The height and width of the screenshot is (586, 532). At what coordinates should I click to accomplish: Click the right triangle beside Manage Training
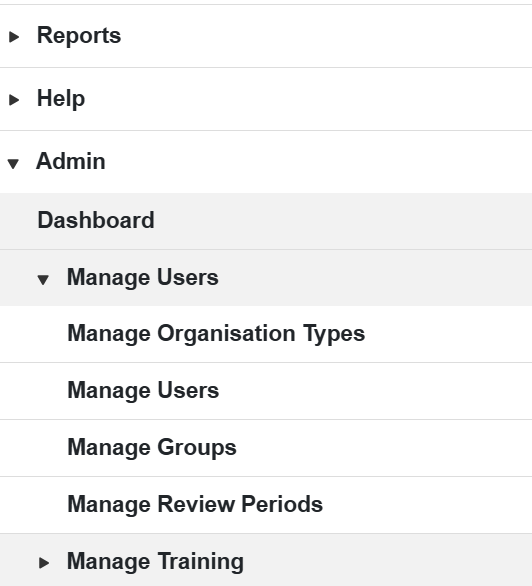pyautogui.click(x=44, y=562)
